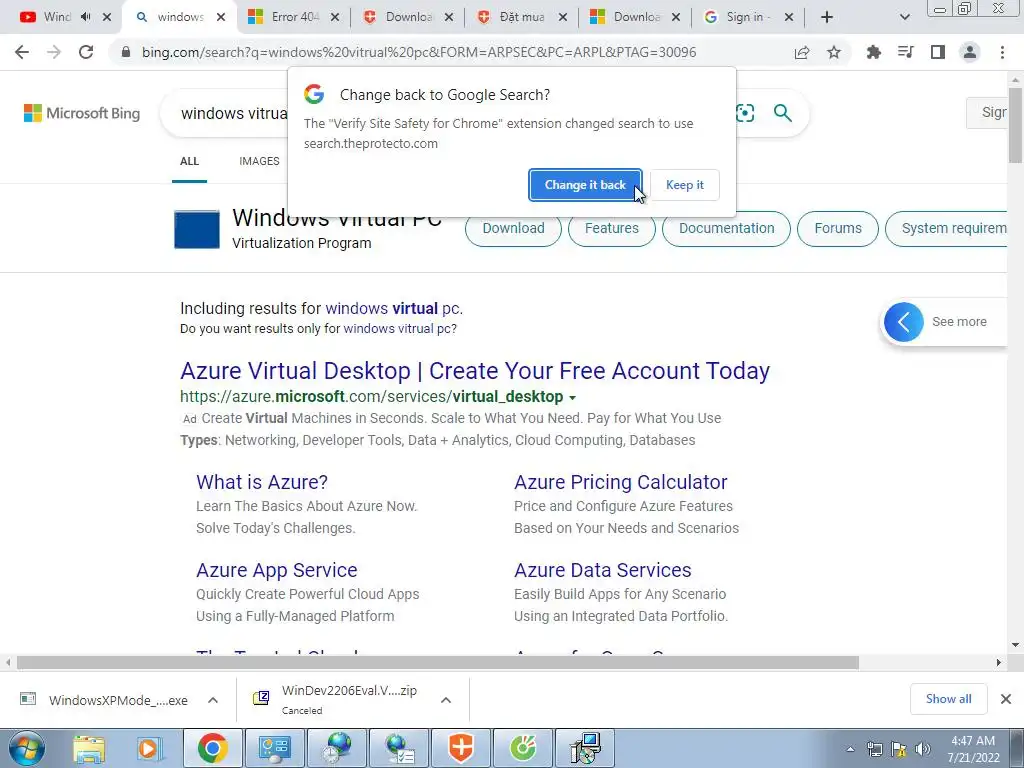Close the downloads bar
The height and width of the screenshot is (768, 1024).
[1006, 699]
